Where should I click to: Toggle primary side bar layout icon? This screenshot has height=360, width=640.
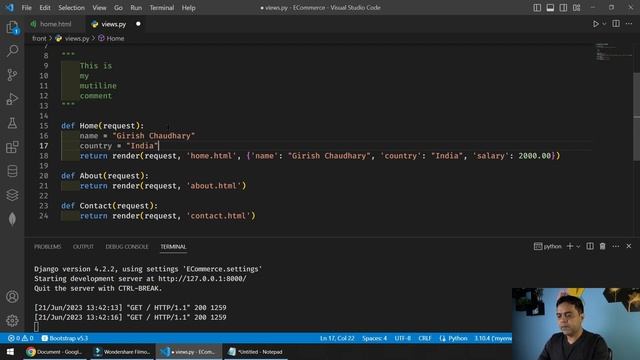pyautogui.click(x=537, y=8)
